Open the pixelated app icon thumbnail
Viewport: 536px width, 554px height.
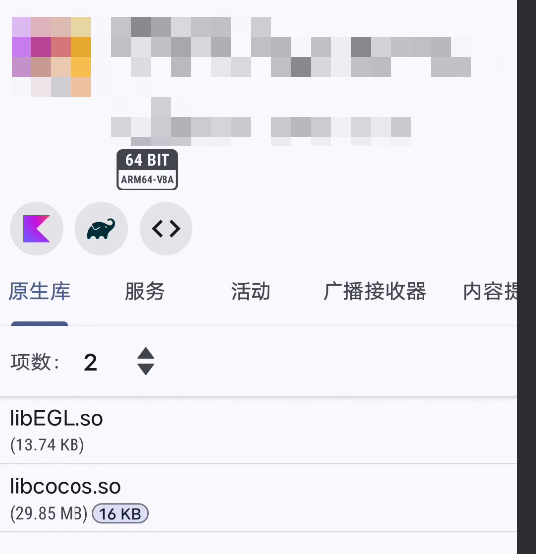click(x=52, y=57)
